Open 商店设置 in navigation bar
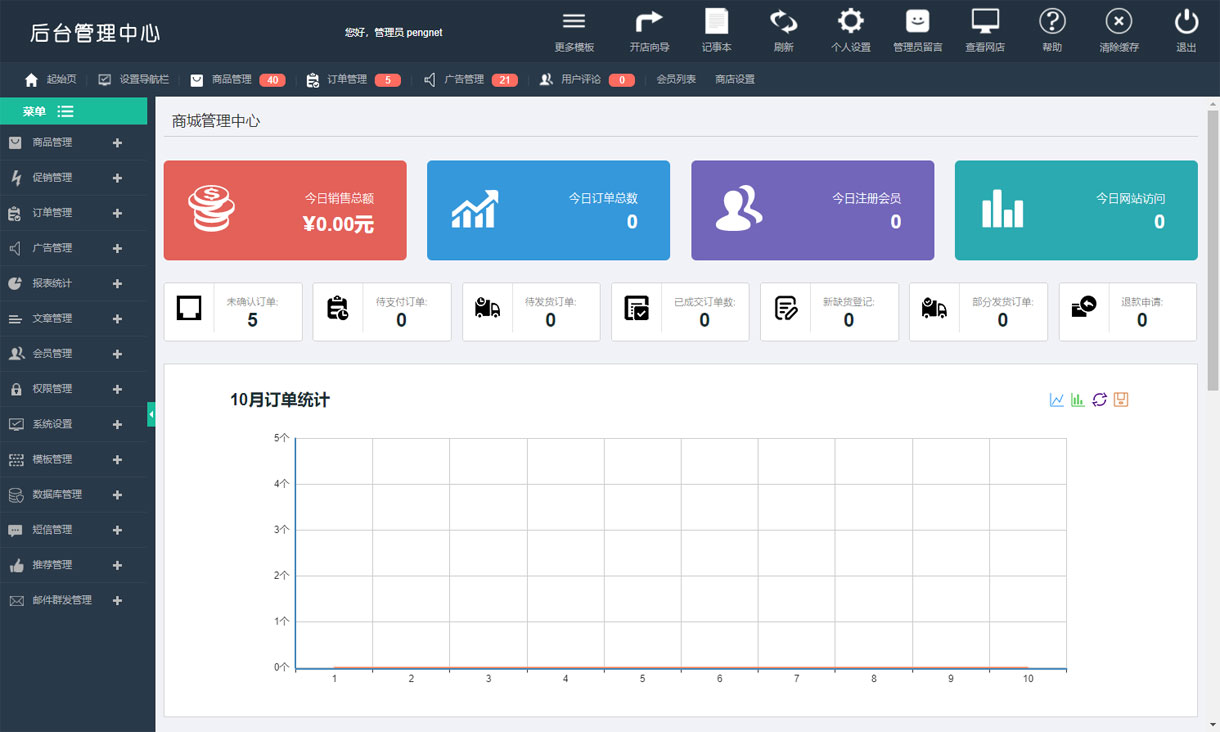Screen dimensions: 1220x732 pos(735,80)
